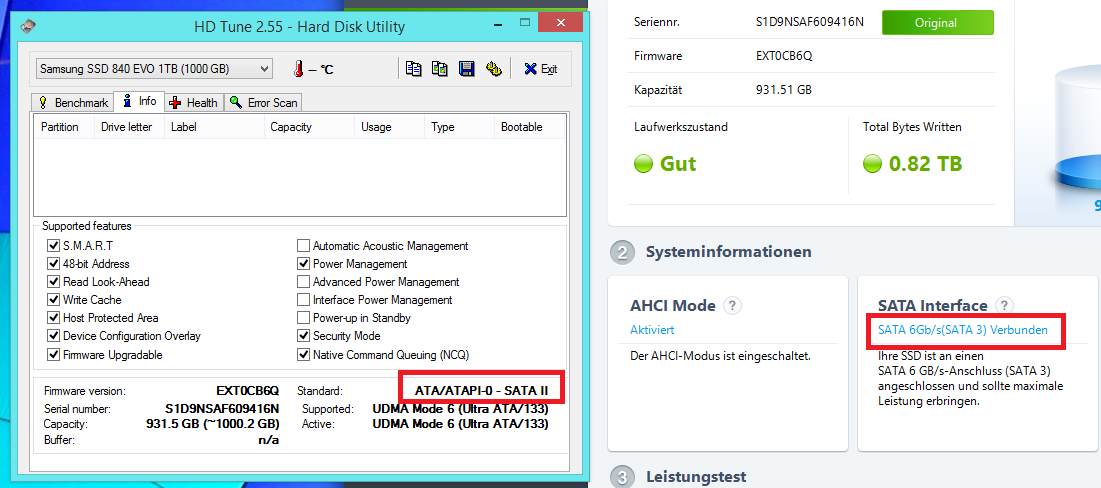Close the HD Tune window

560,23
